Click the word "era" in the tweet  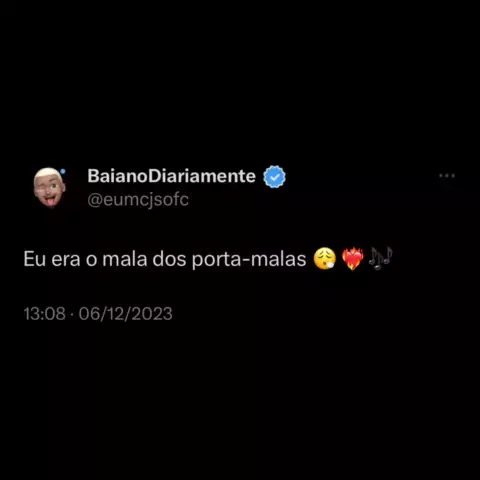pos(66,259)
